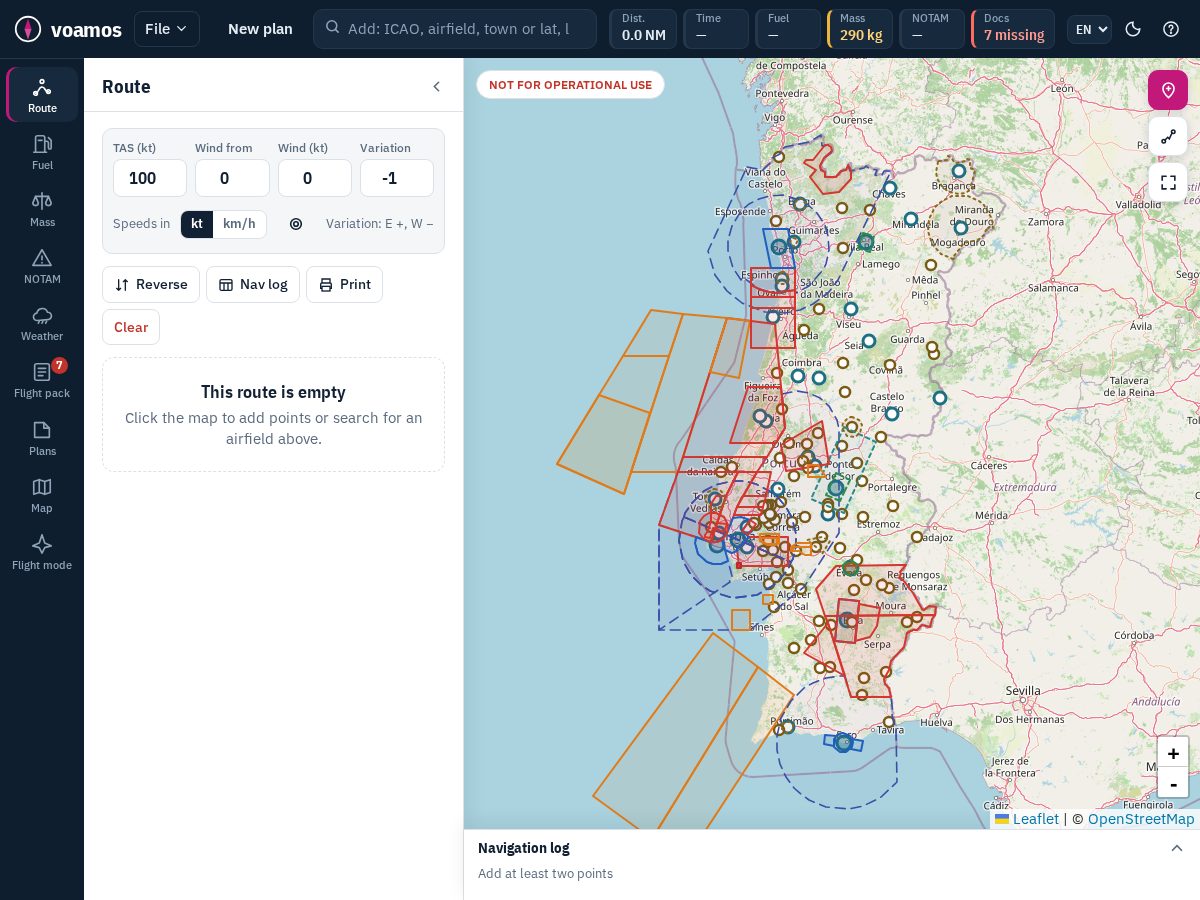Collapse the Route panel chevron
The height and width of the screenshot is (900, 1200).
(436, 87)
